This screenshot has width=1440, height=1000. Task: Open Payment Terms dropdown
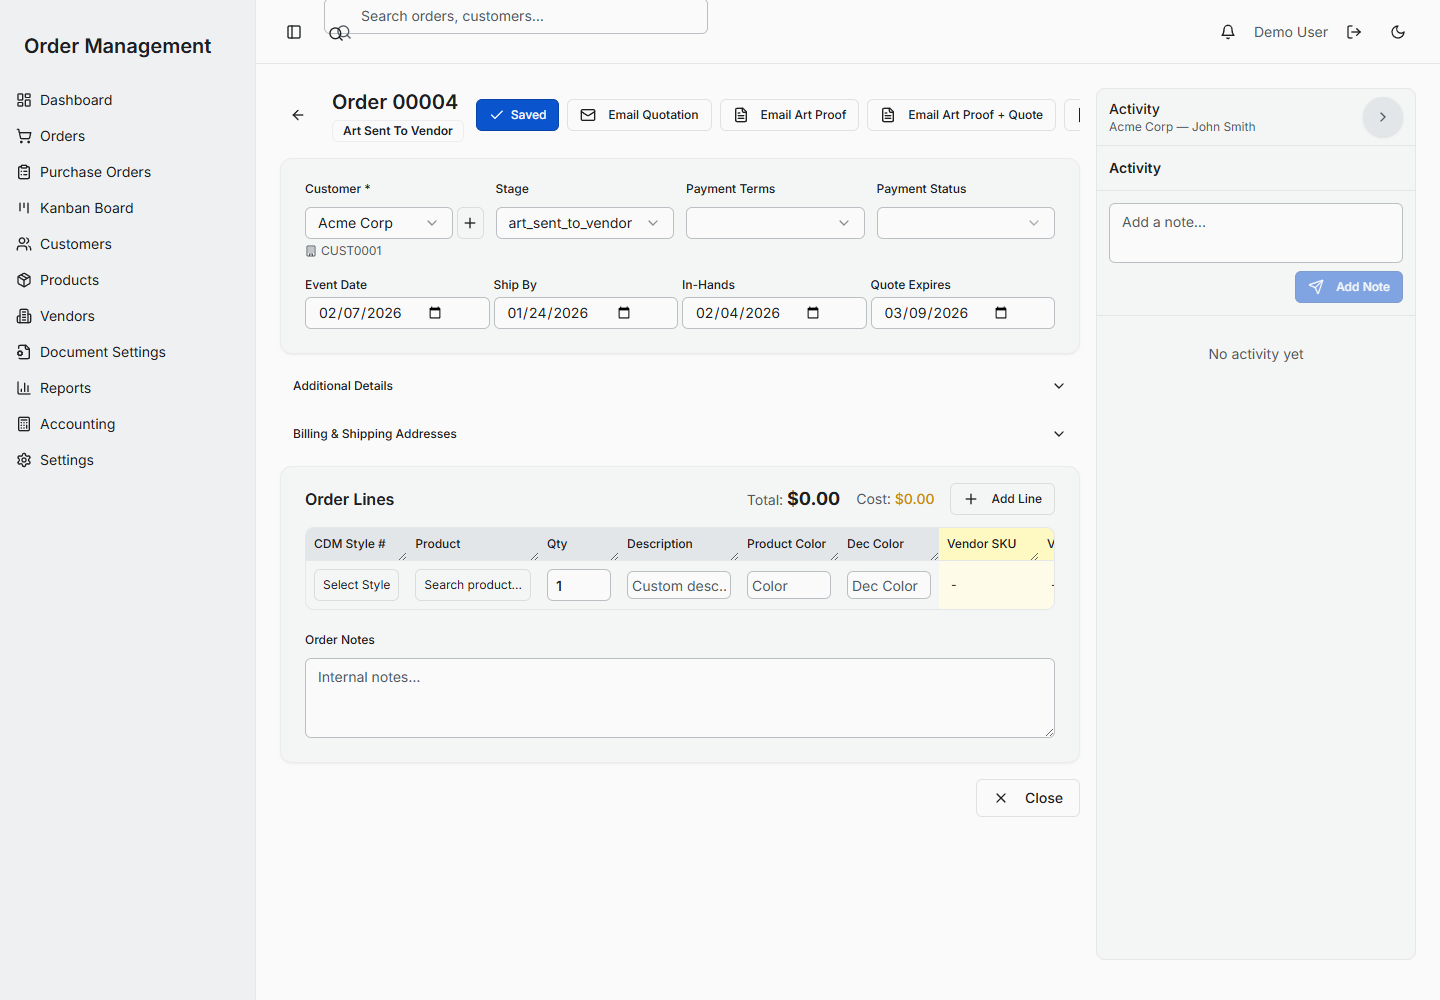[x=775, y=223]
